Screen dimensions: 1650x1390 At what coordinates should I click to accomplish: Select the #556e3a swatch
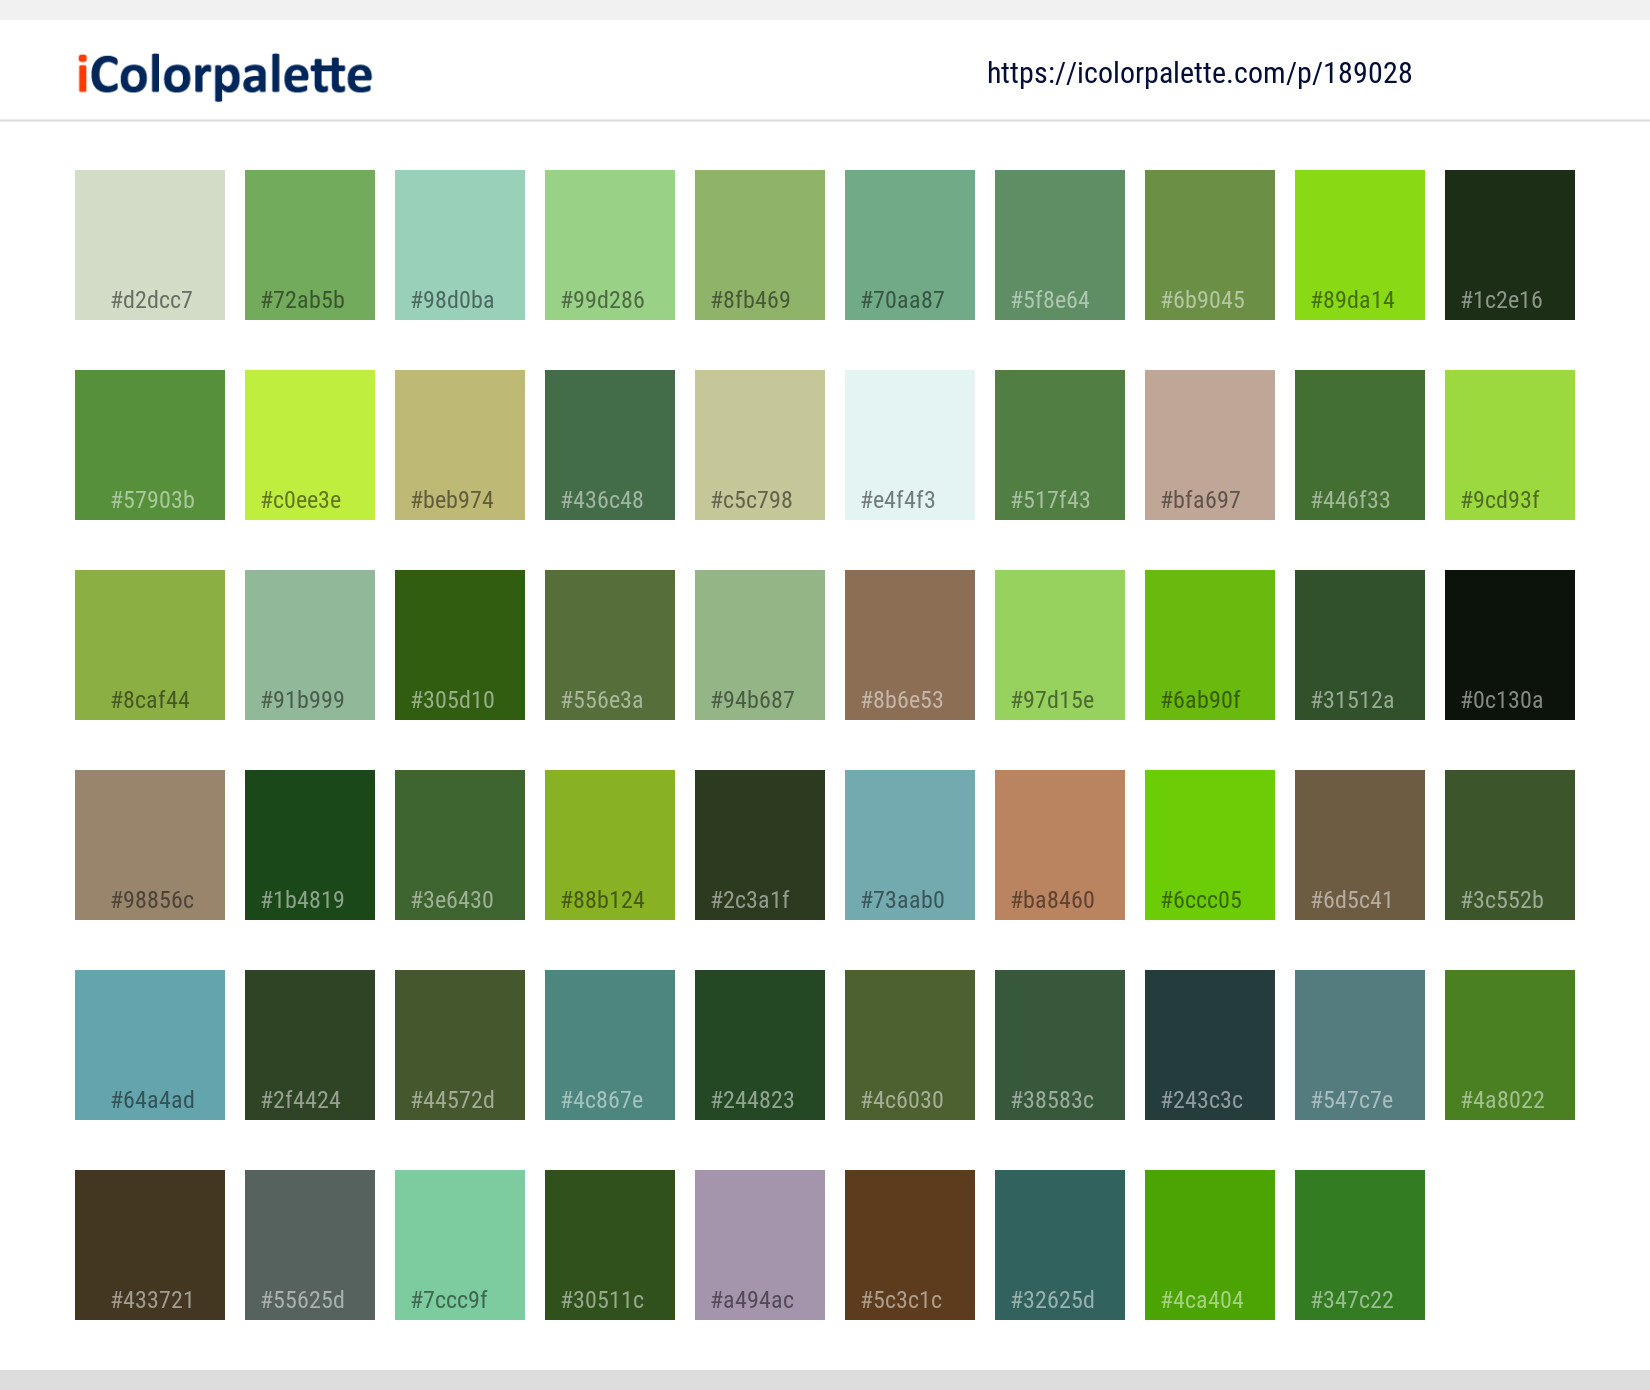(610, 645)
